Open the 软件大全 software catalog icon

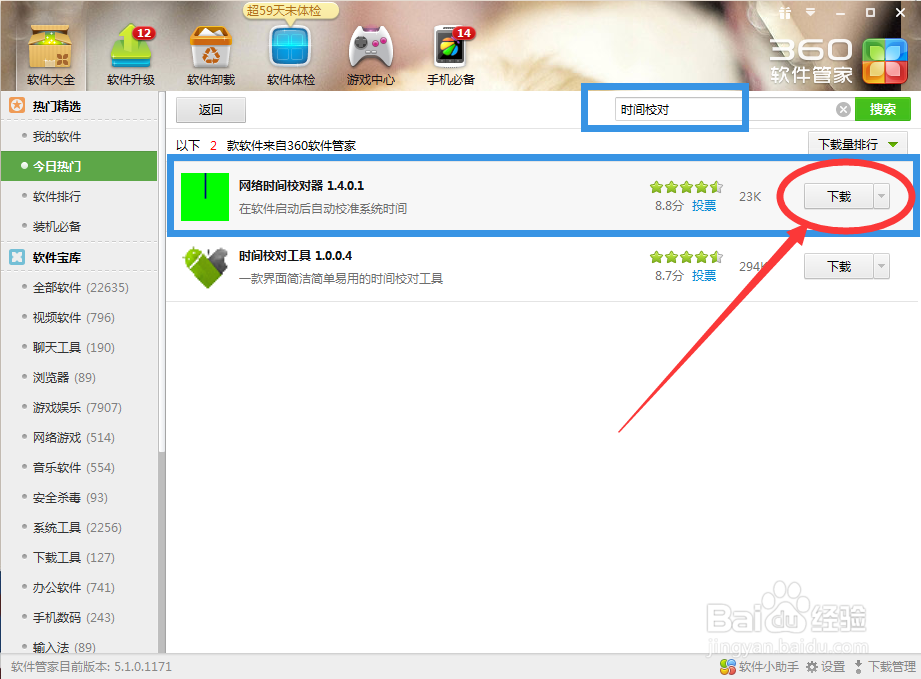coord(51,55)
